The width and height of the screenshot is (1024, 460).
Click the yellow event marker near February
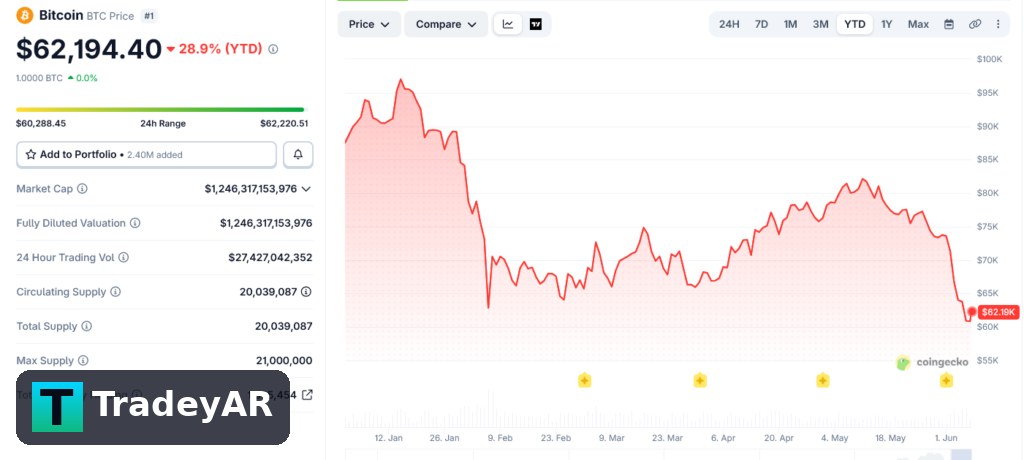click(x=584, y=380)
